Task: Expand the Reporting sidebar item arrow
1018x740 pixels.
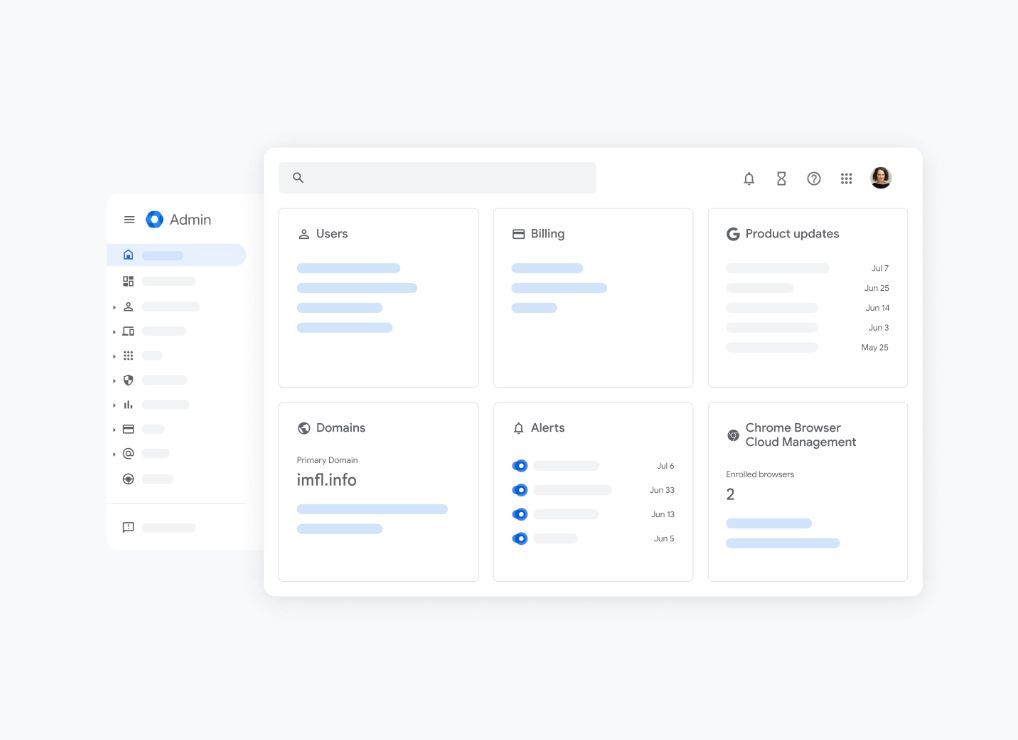Action: pos(114,405)
